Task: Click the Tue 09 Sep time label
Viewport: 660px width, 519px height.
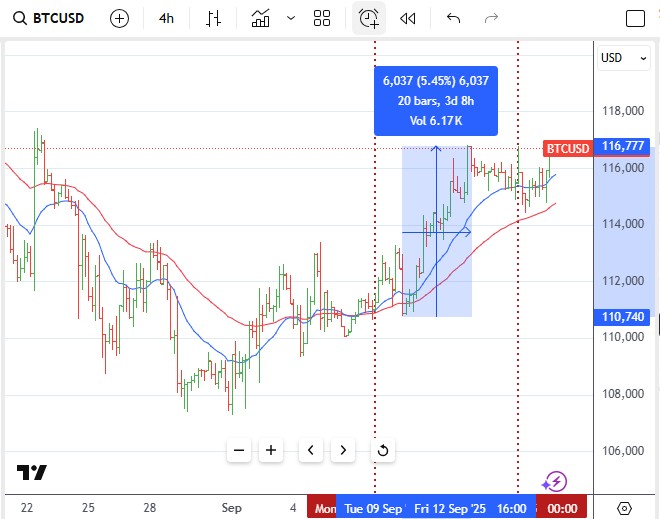Action: coord(373,508)
